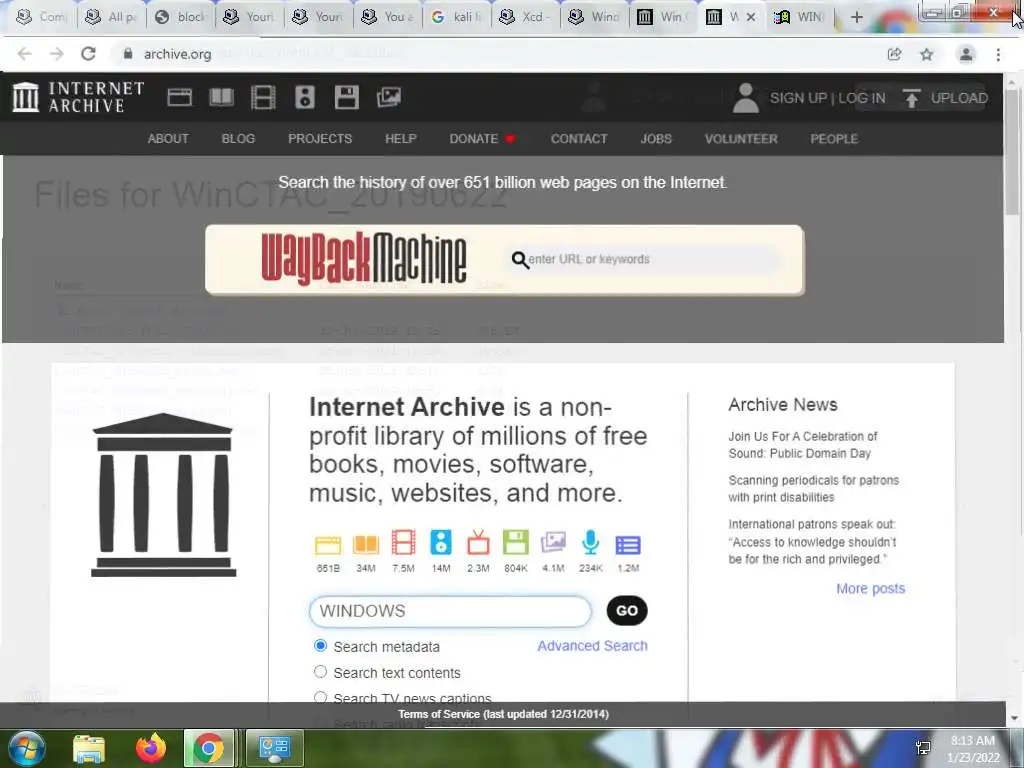Open 'Scanning periodicals for patrons' news post
This screenshot has width=1024, height=768.
click(x=814, y=488)
